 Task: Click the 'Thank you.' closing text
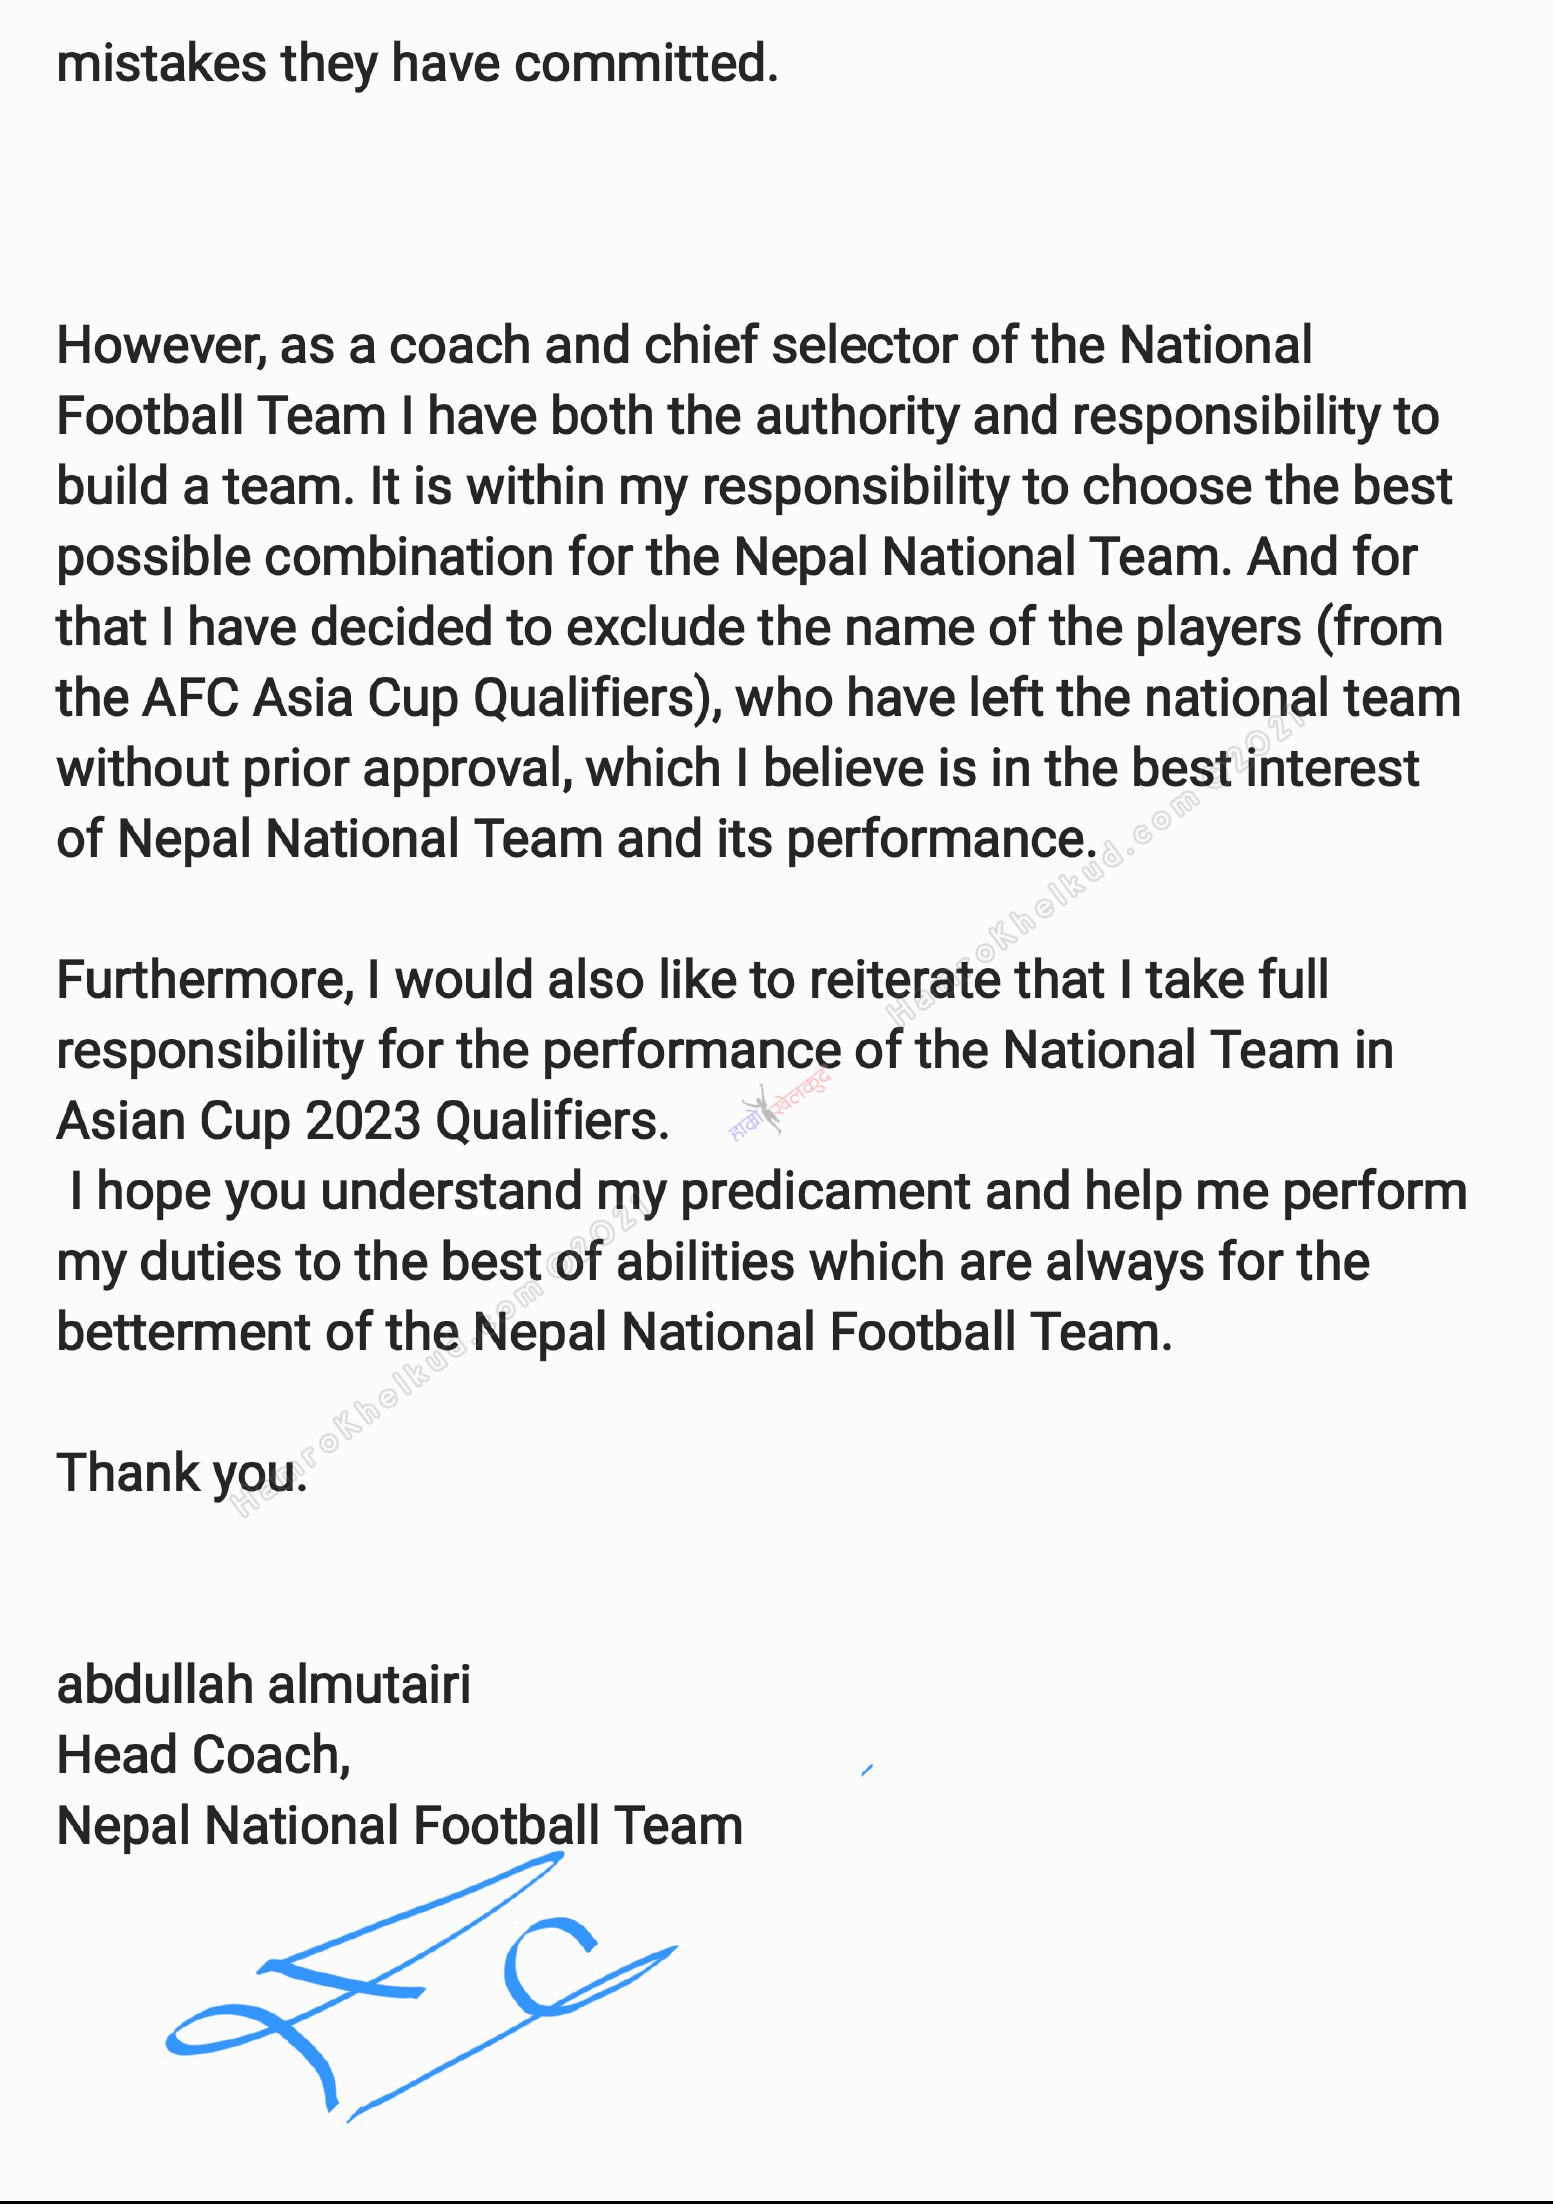[x=180, y=1474]
